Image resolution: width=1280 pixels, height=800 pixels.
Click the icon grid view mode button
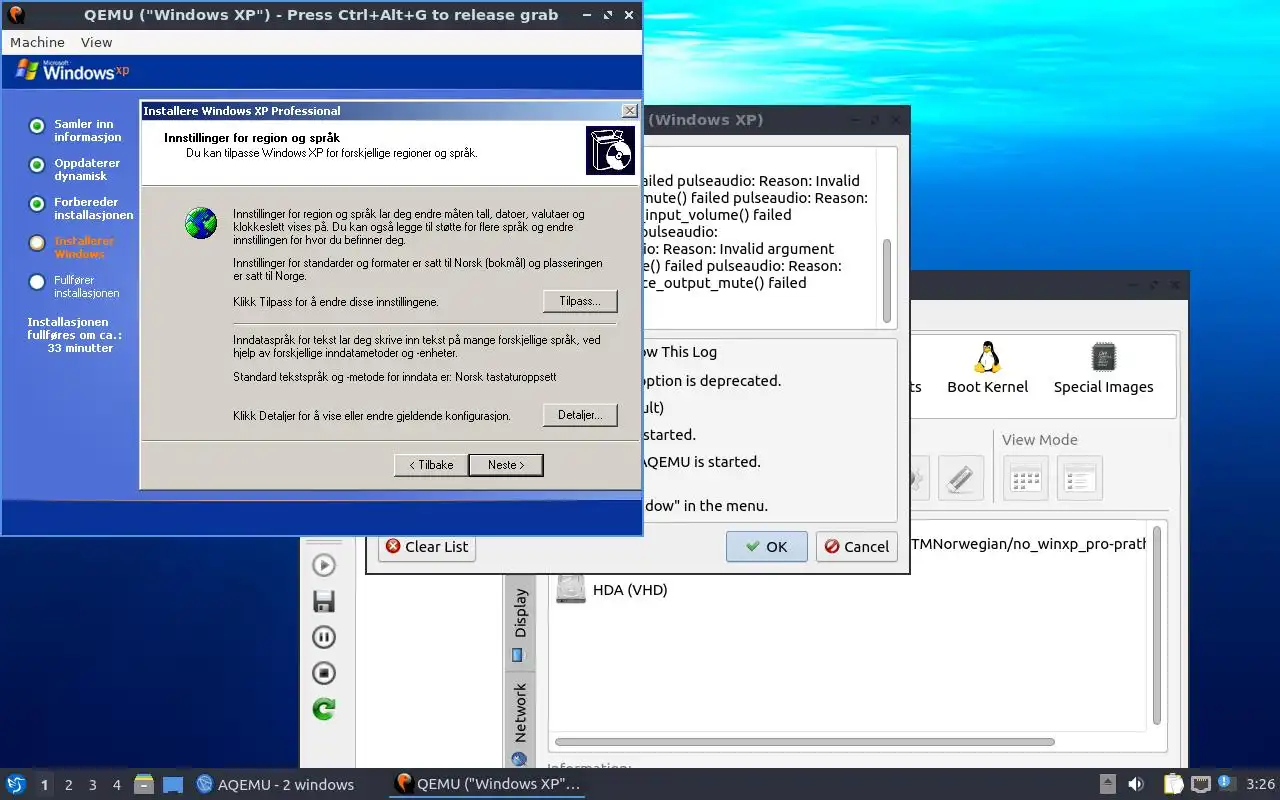point(1026,478)
